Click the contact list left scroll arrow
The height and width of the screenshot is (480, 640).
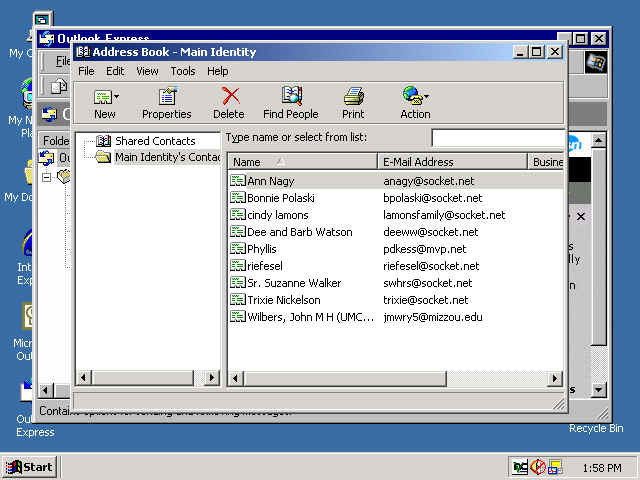pos(236,378)
